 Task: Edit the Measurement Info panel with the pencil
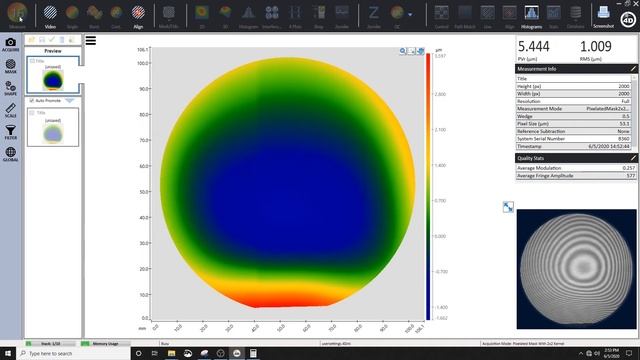point(633,69)
